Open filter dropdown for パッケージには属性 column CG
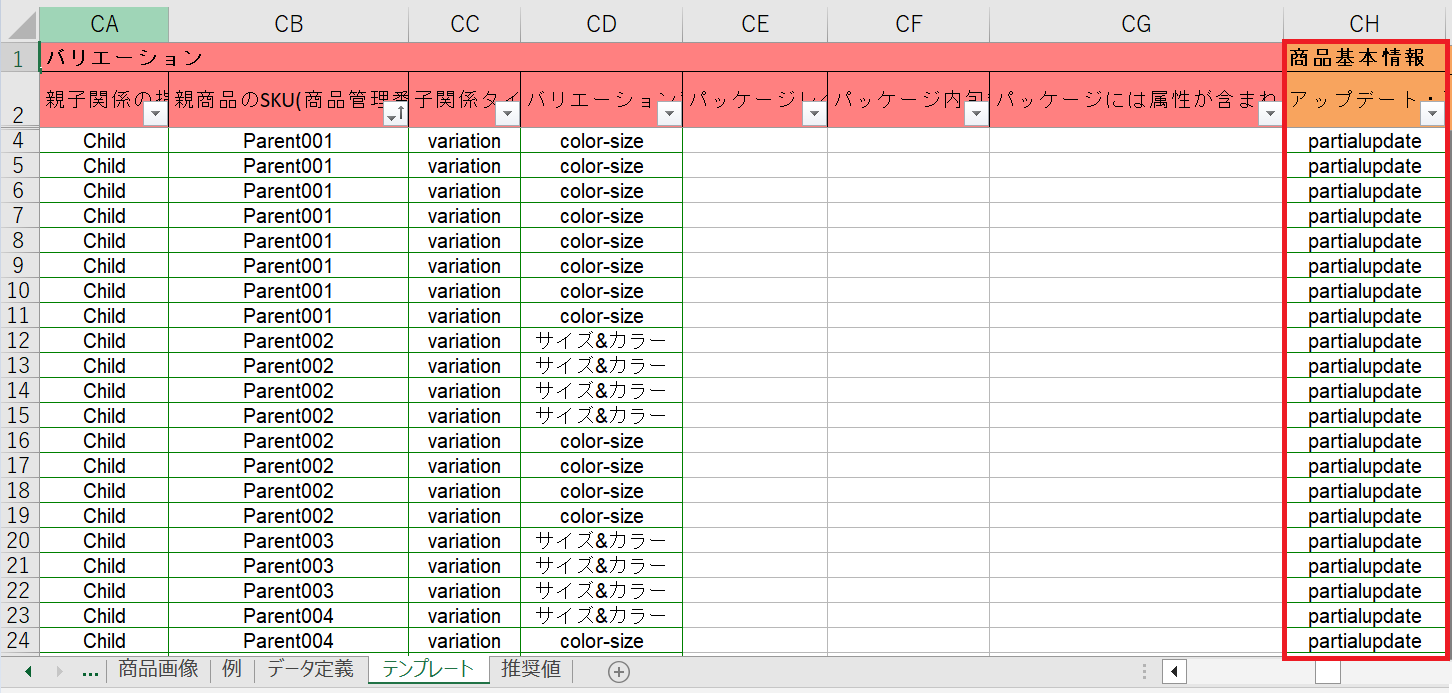1456x693 pixels. coord(1270,115)
